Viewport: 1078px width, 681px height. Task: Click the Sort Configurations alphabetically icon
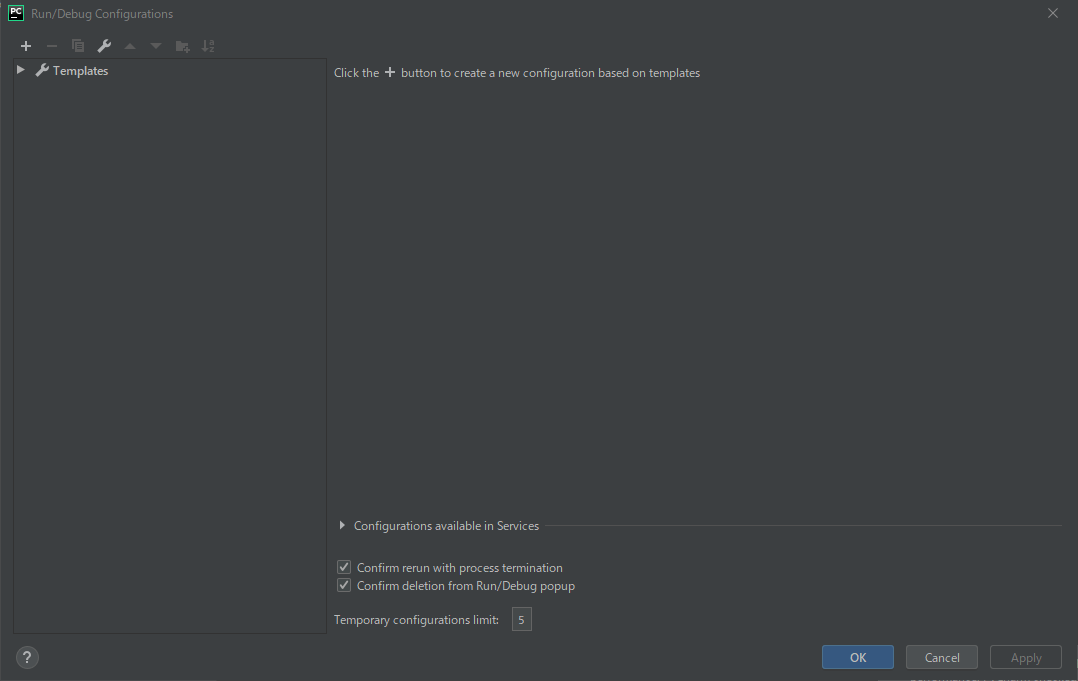click(208, 46)
